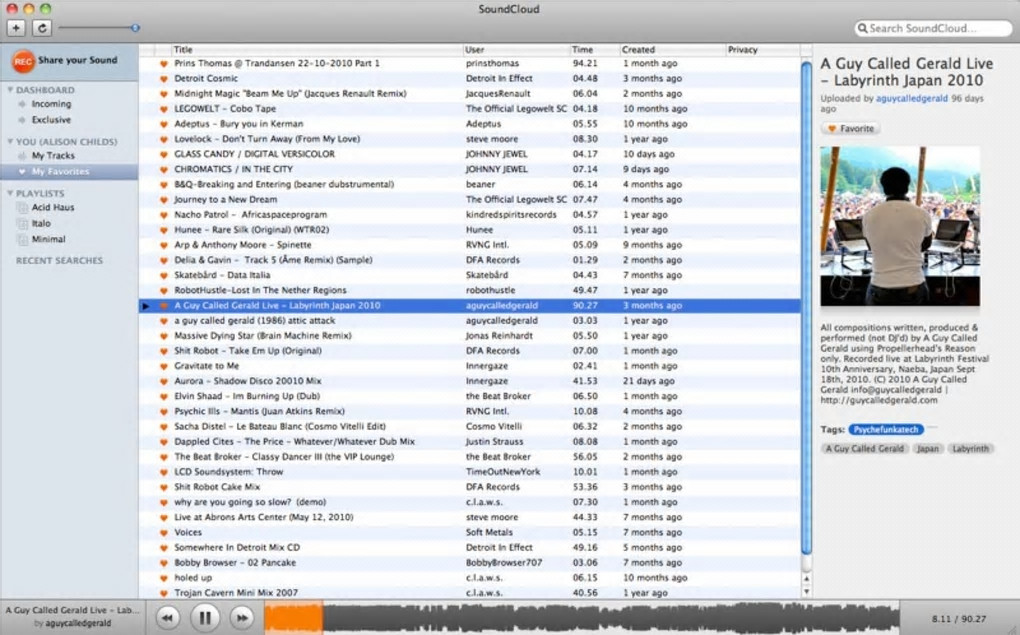This screenshot has height=635, width=1020.
Task: Click the scroll down arrow in track list
Action: (807, 592)
